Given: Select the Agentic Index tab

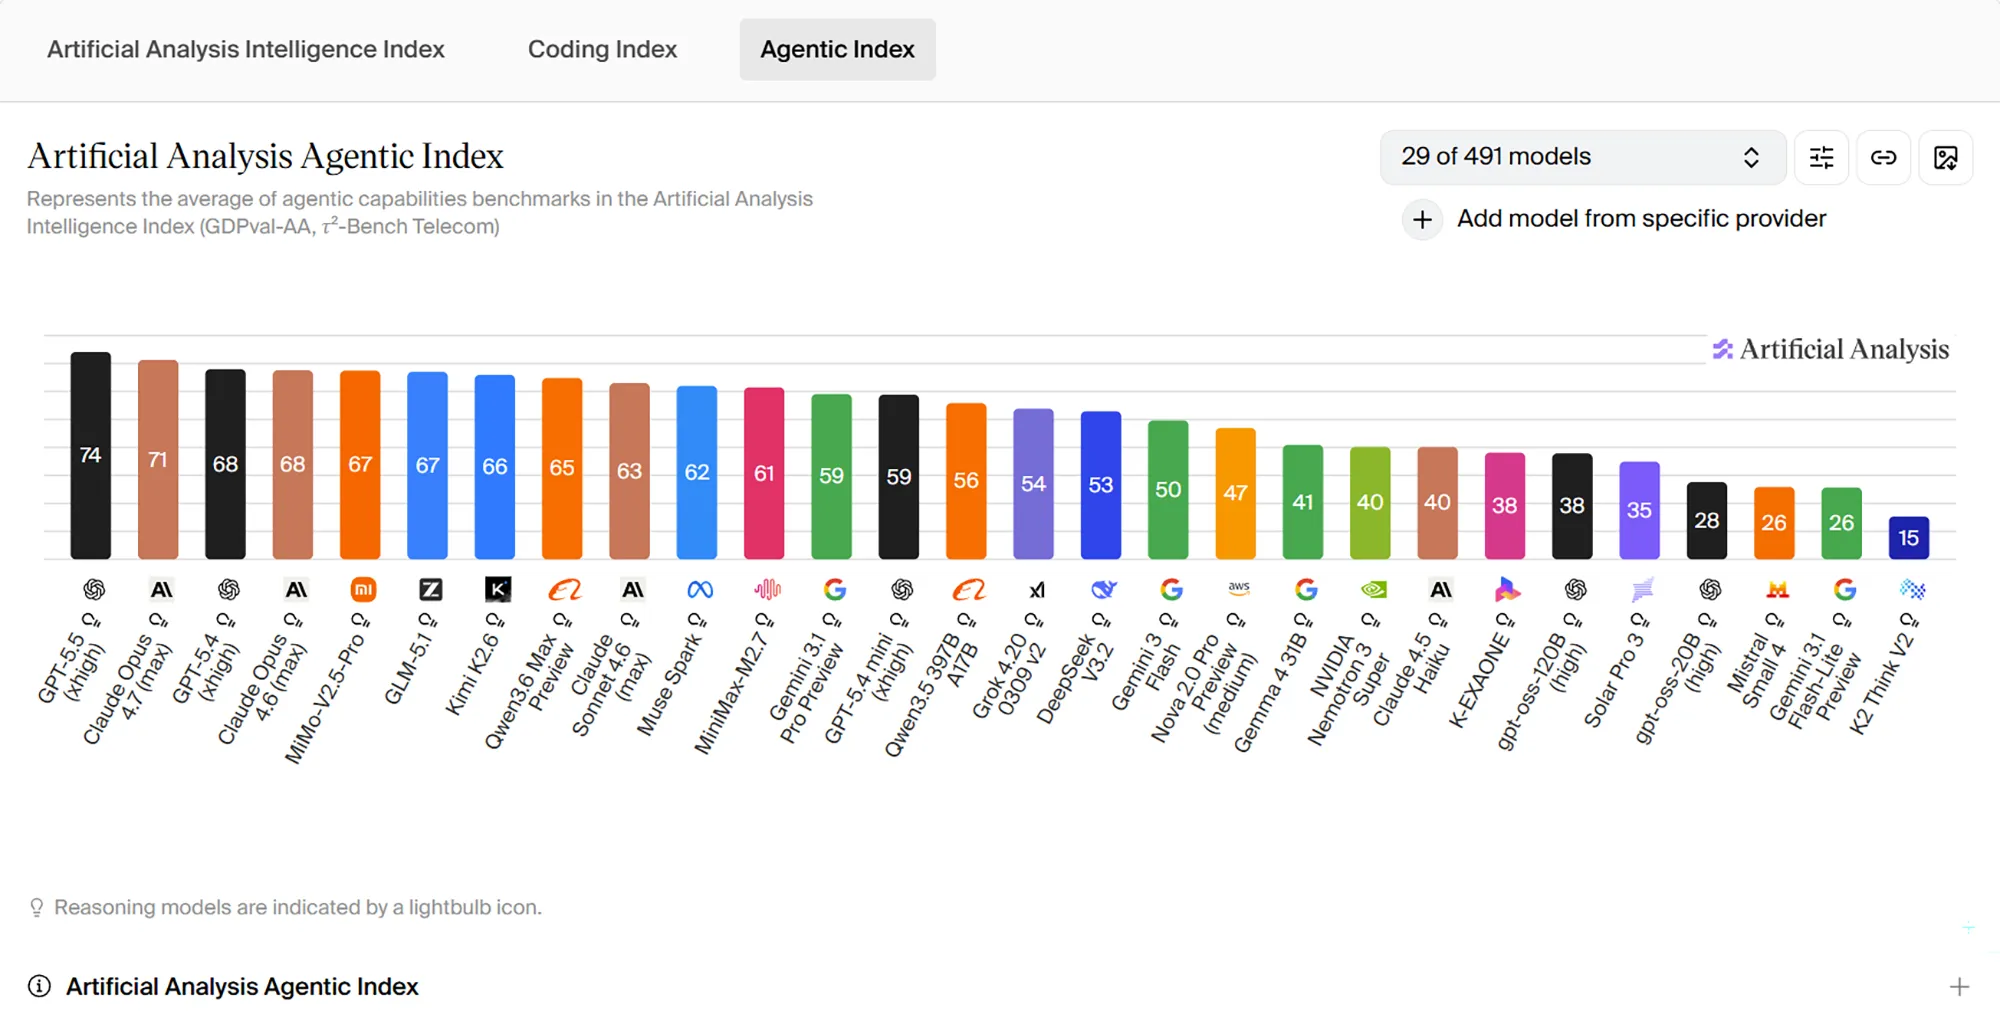Looking at the screenshot, I should (x=837, y=49).
